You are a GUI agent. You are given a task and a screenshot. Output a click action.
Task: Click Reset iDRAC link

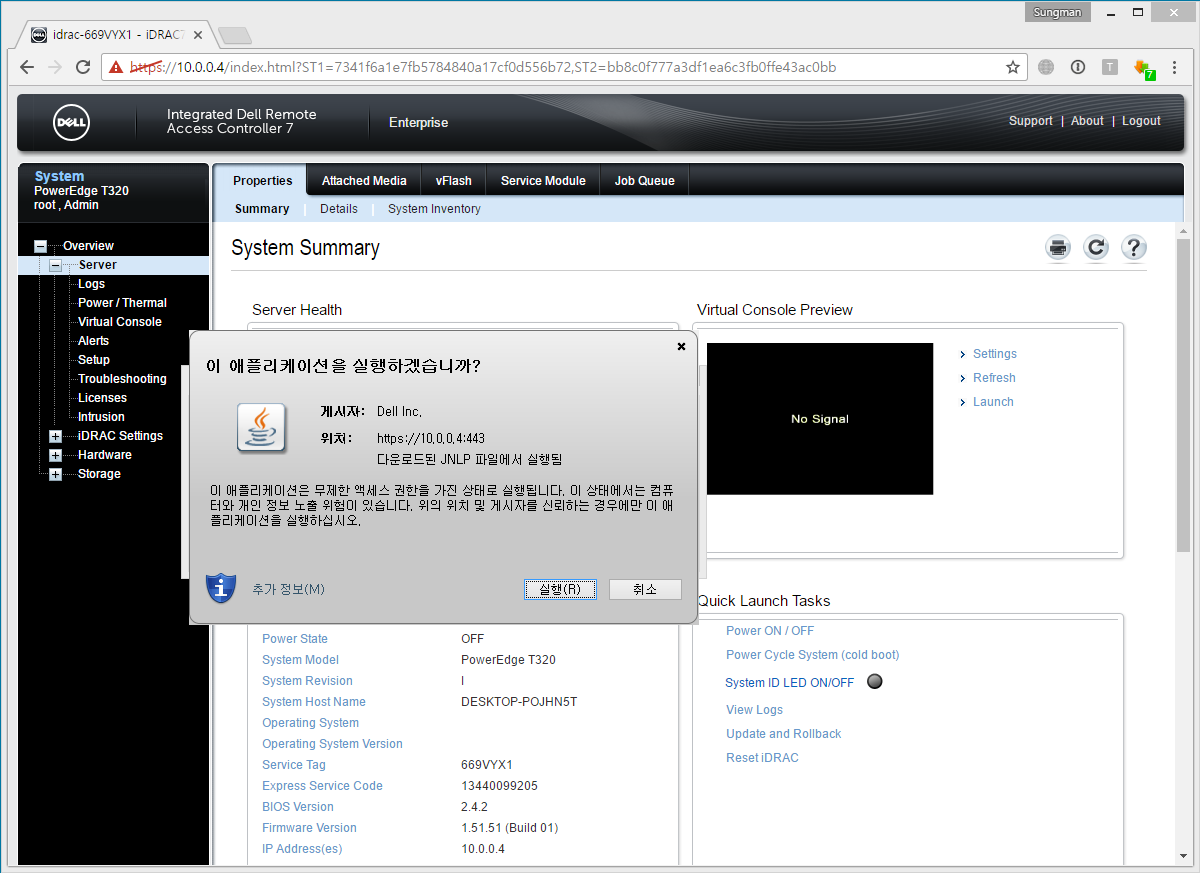tap(762, 758)
